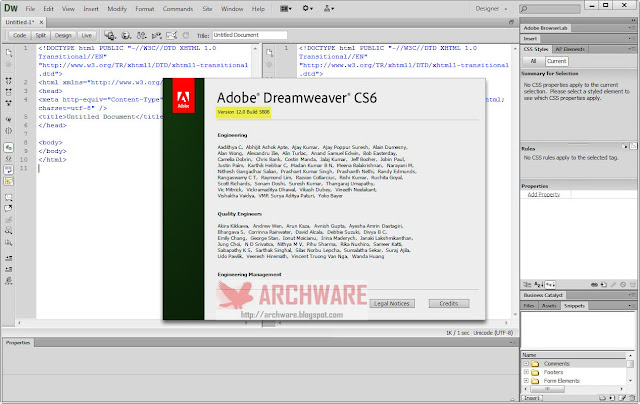This screenshot has height=404, width=640.
Task: Click Balance Braces icon
Action: pos(9,131)
